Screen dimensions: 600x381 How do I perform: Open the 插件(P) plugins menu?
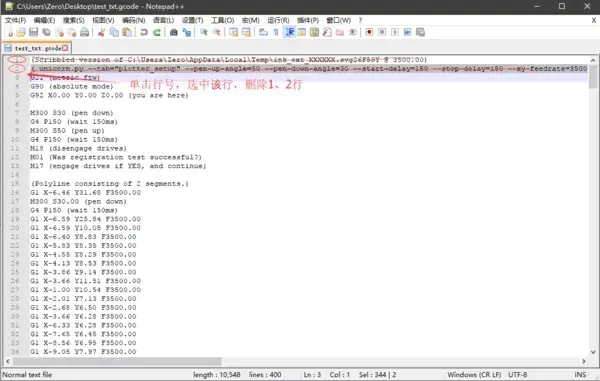[x=308, y=20]
